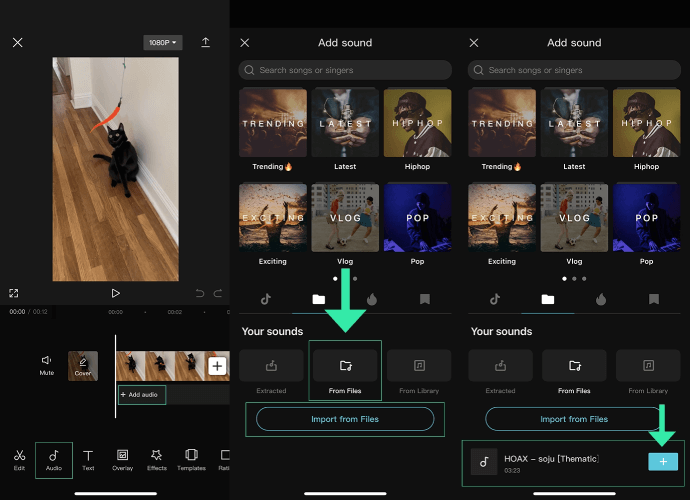This screenshot has height=500, width=690.
Task: Select From Files option in middle screen
Action: (345, 371)
